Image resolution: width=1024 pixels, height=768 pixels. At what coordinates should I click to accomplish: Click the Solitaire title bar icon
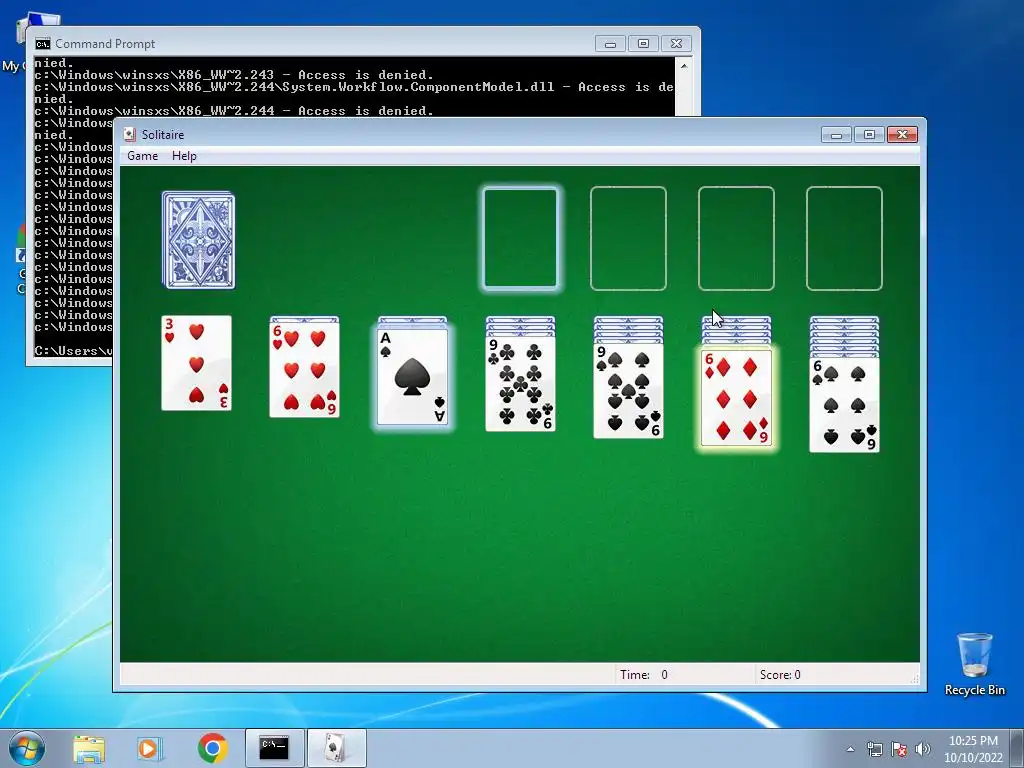click(x=130, y=135)
